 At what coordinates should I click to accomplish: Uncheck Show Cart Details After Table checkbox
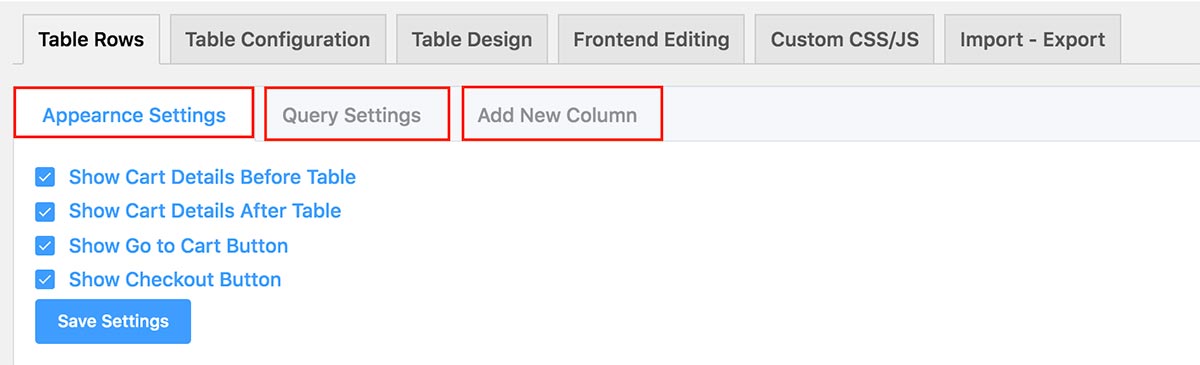pyautogui.click(x=45, y=211)
